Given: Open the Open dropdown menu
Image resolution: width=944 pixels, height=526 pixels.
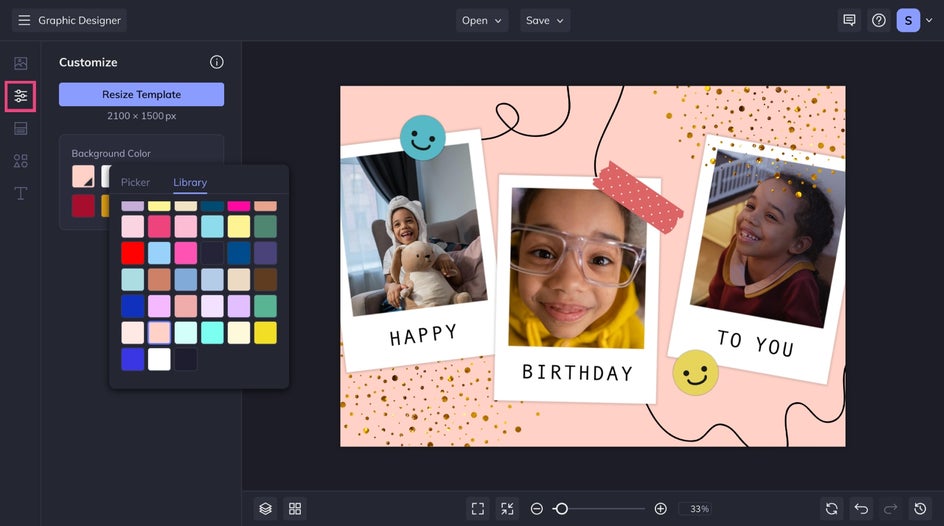Looking at the screenshot, I should tap(482, 20).
